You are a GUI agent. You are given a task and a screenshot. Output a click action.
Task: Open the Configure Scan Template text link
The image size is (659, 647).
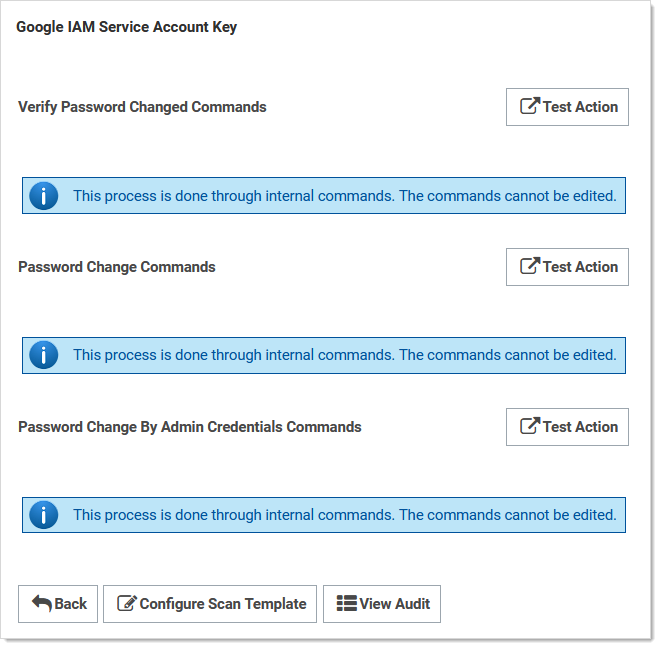(x=223, y=604)
